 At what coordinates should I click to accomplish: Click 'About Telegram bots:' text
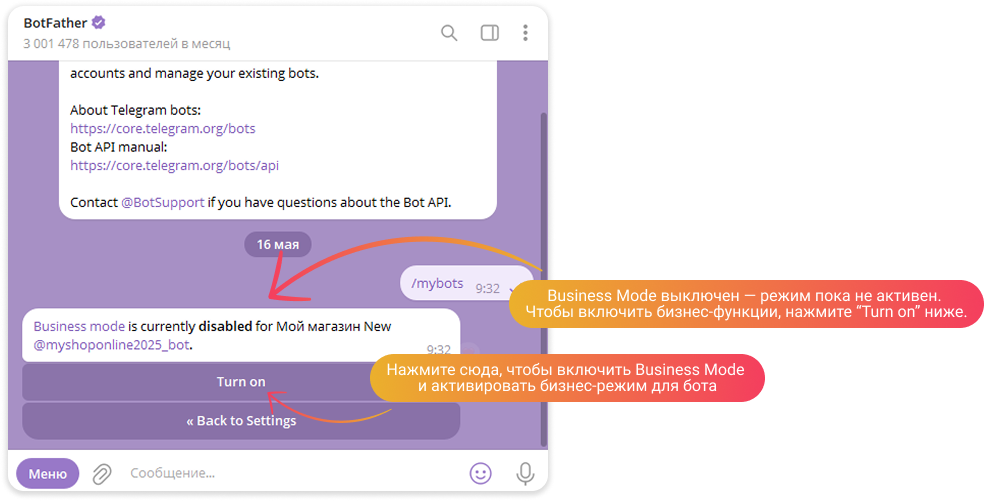pyautogui.click(x=135, y=110)
